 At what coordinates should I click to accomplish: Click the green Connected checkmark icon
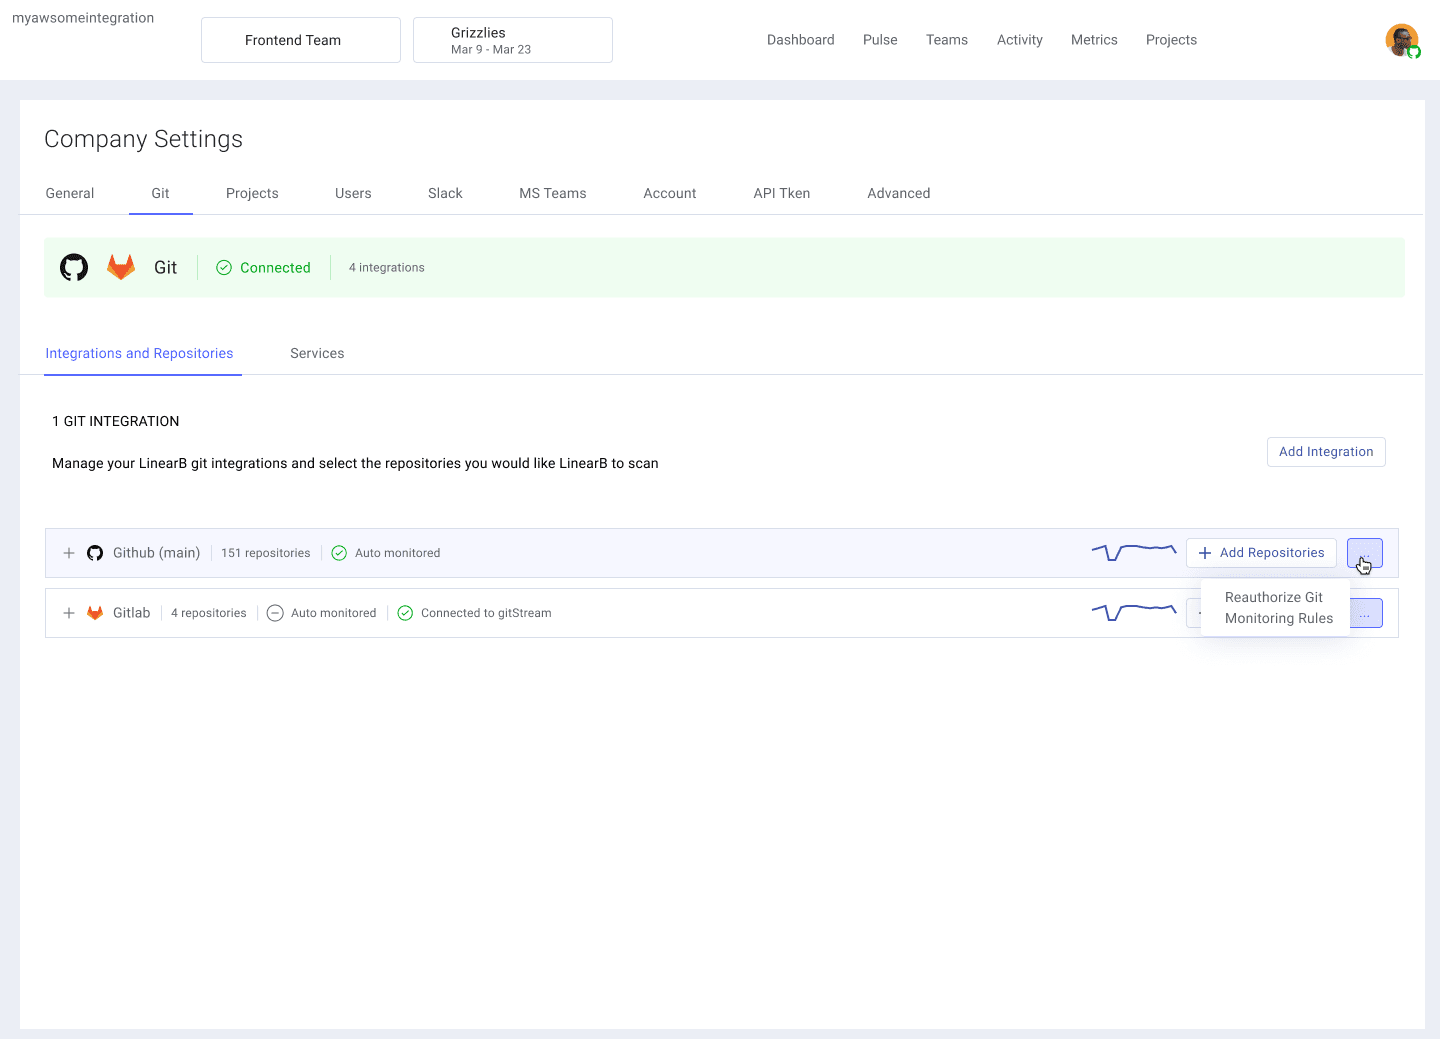point(224,267)
